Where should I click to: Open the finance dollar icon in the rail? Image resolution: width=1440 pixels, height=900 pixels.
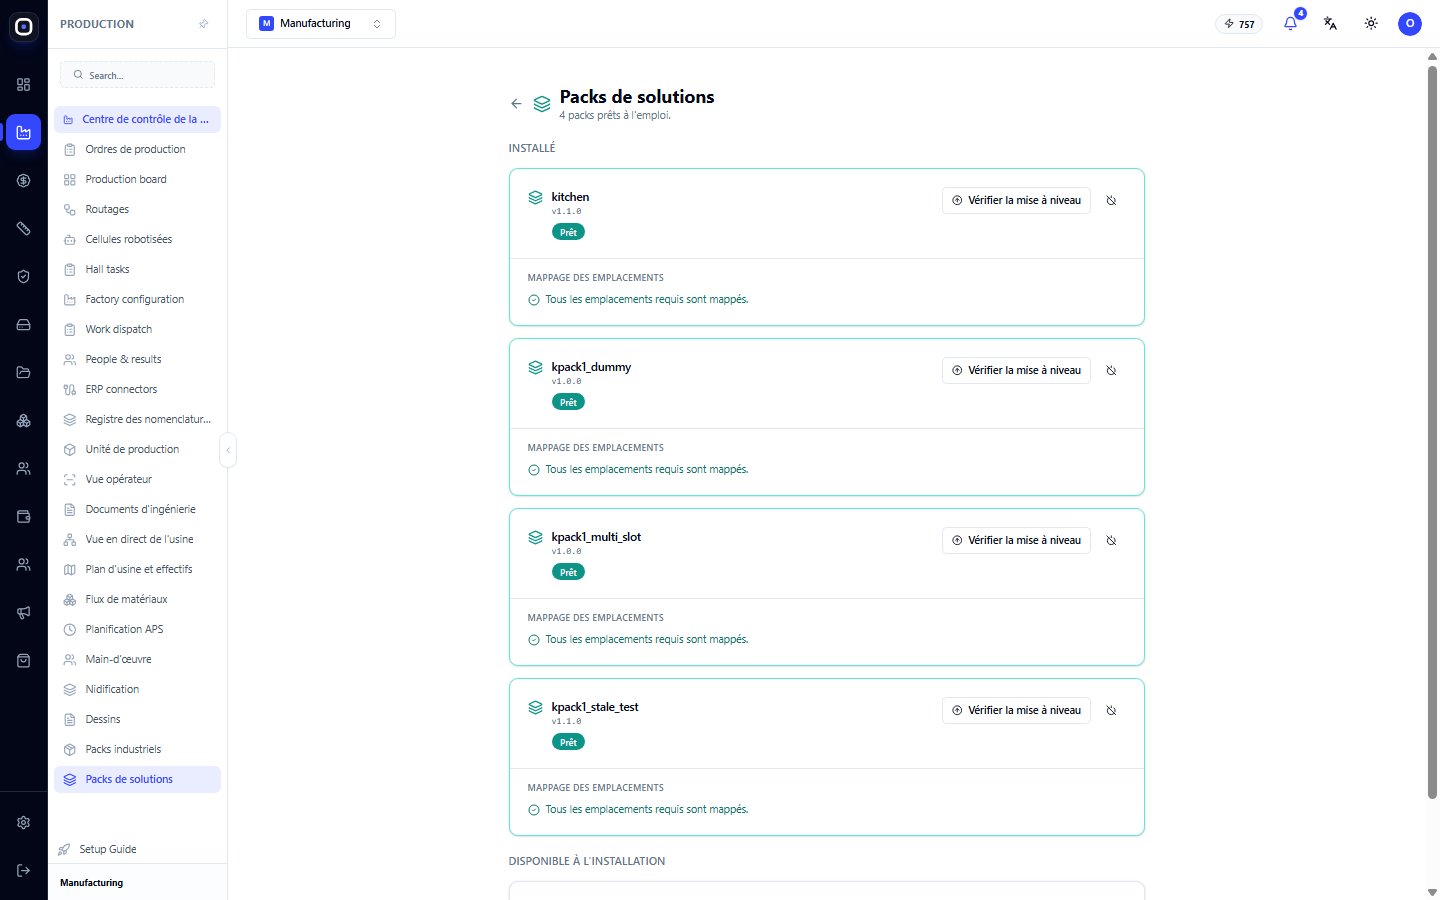tap(24, 181)
